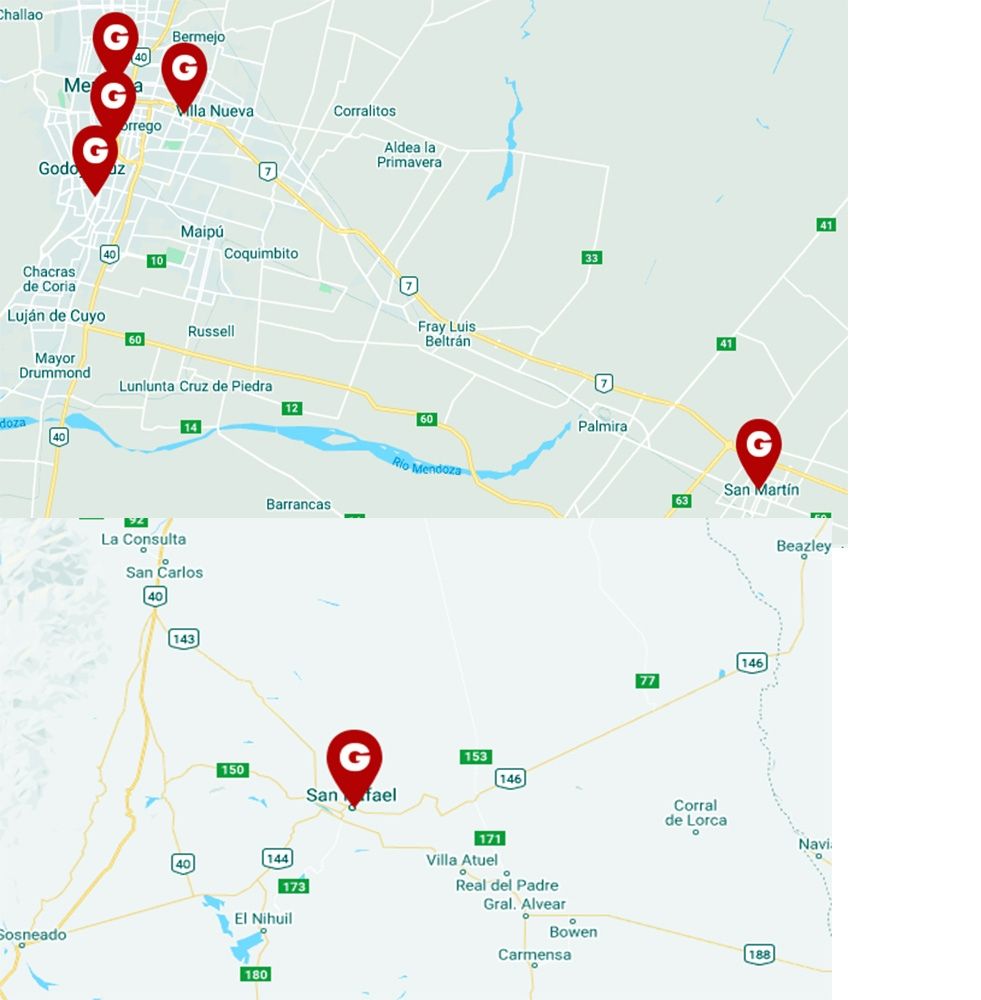Select the Gral. Alvear label

(524, 904)
